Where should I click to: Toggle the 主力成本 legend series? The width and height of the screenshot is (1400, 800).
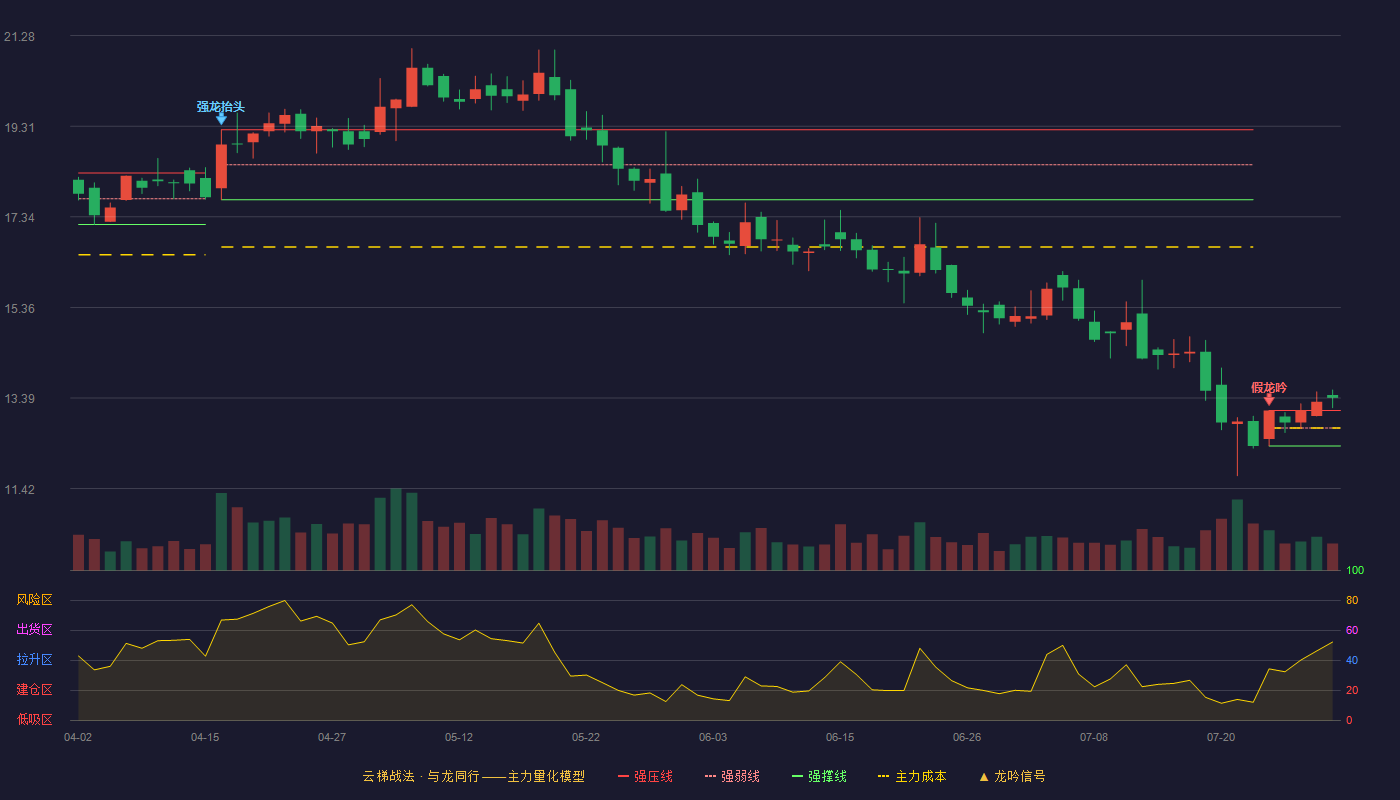tap(912, 776)
